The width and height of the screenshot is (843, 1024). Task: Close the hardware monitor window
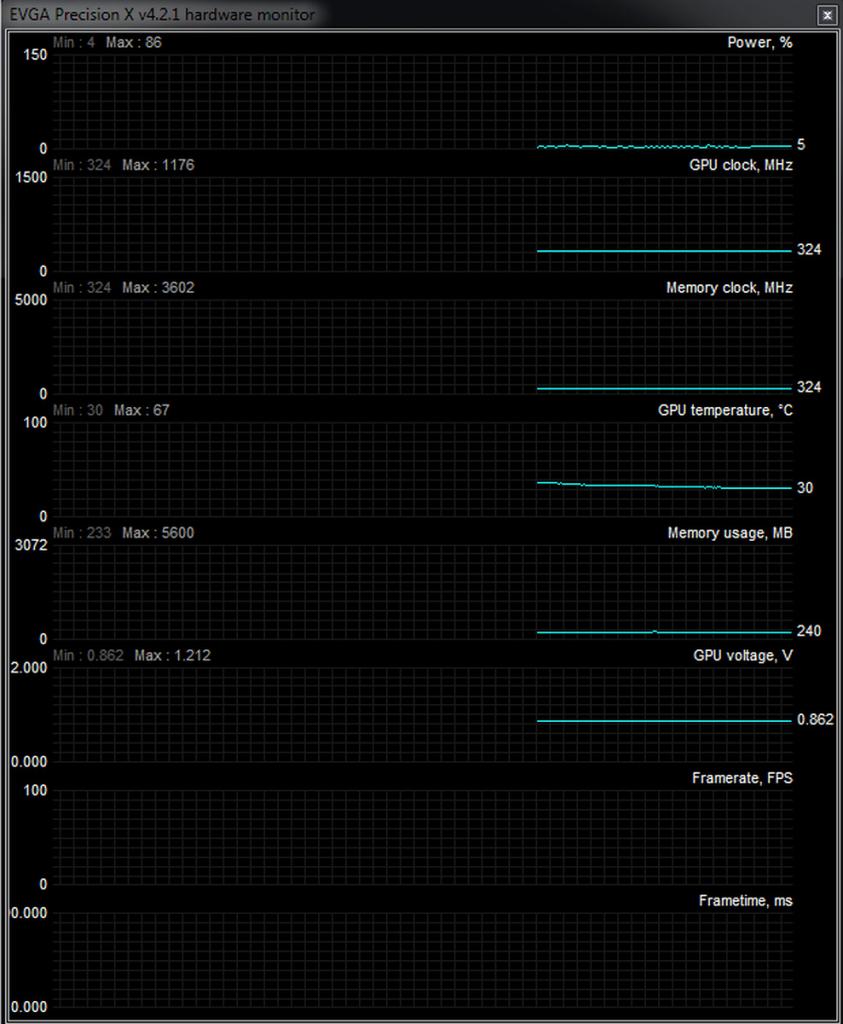click(x=827, y=15)
